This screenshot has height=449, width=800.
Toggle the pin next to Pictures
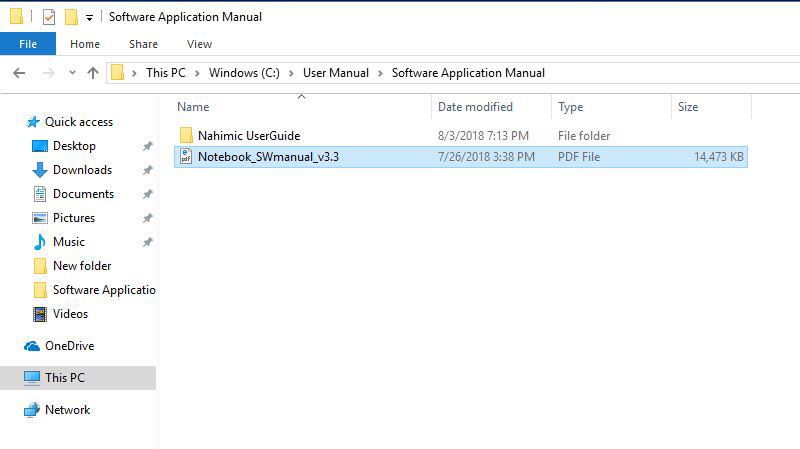(x=147, y=218)
